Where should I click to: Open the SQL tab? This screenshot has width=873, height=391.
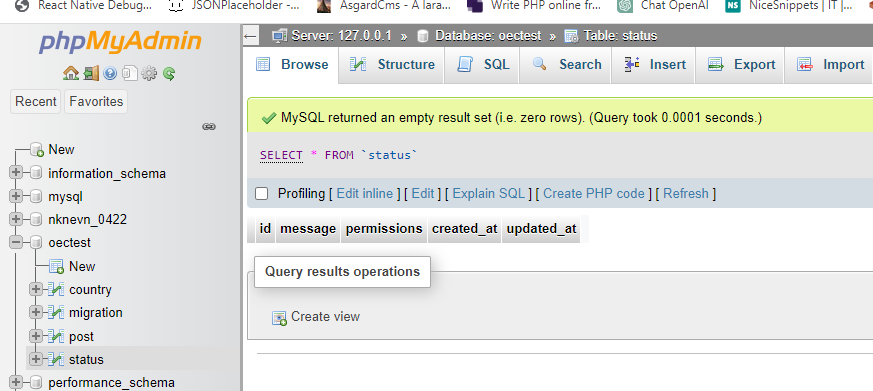[x=483, y=65]
